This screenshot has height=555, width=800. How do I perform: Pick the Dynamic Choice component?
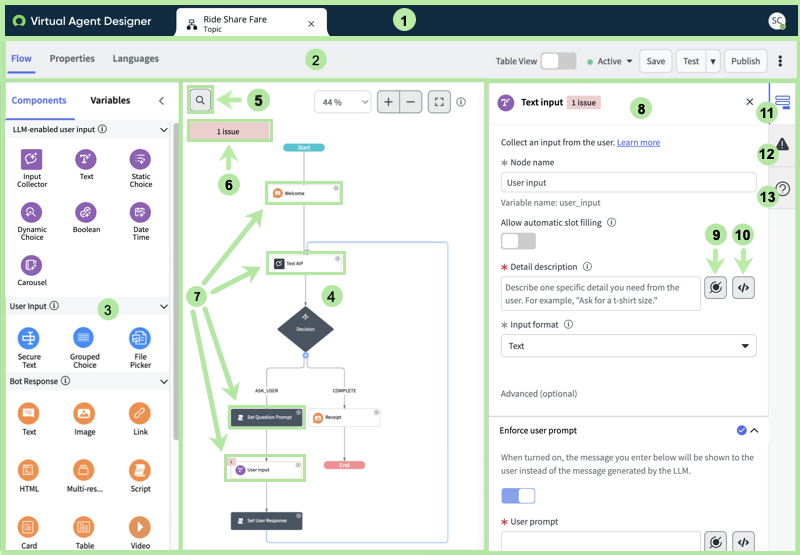click(x=31, y=212)
